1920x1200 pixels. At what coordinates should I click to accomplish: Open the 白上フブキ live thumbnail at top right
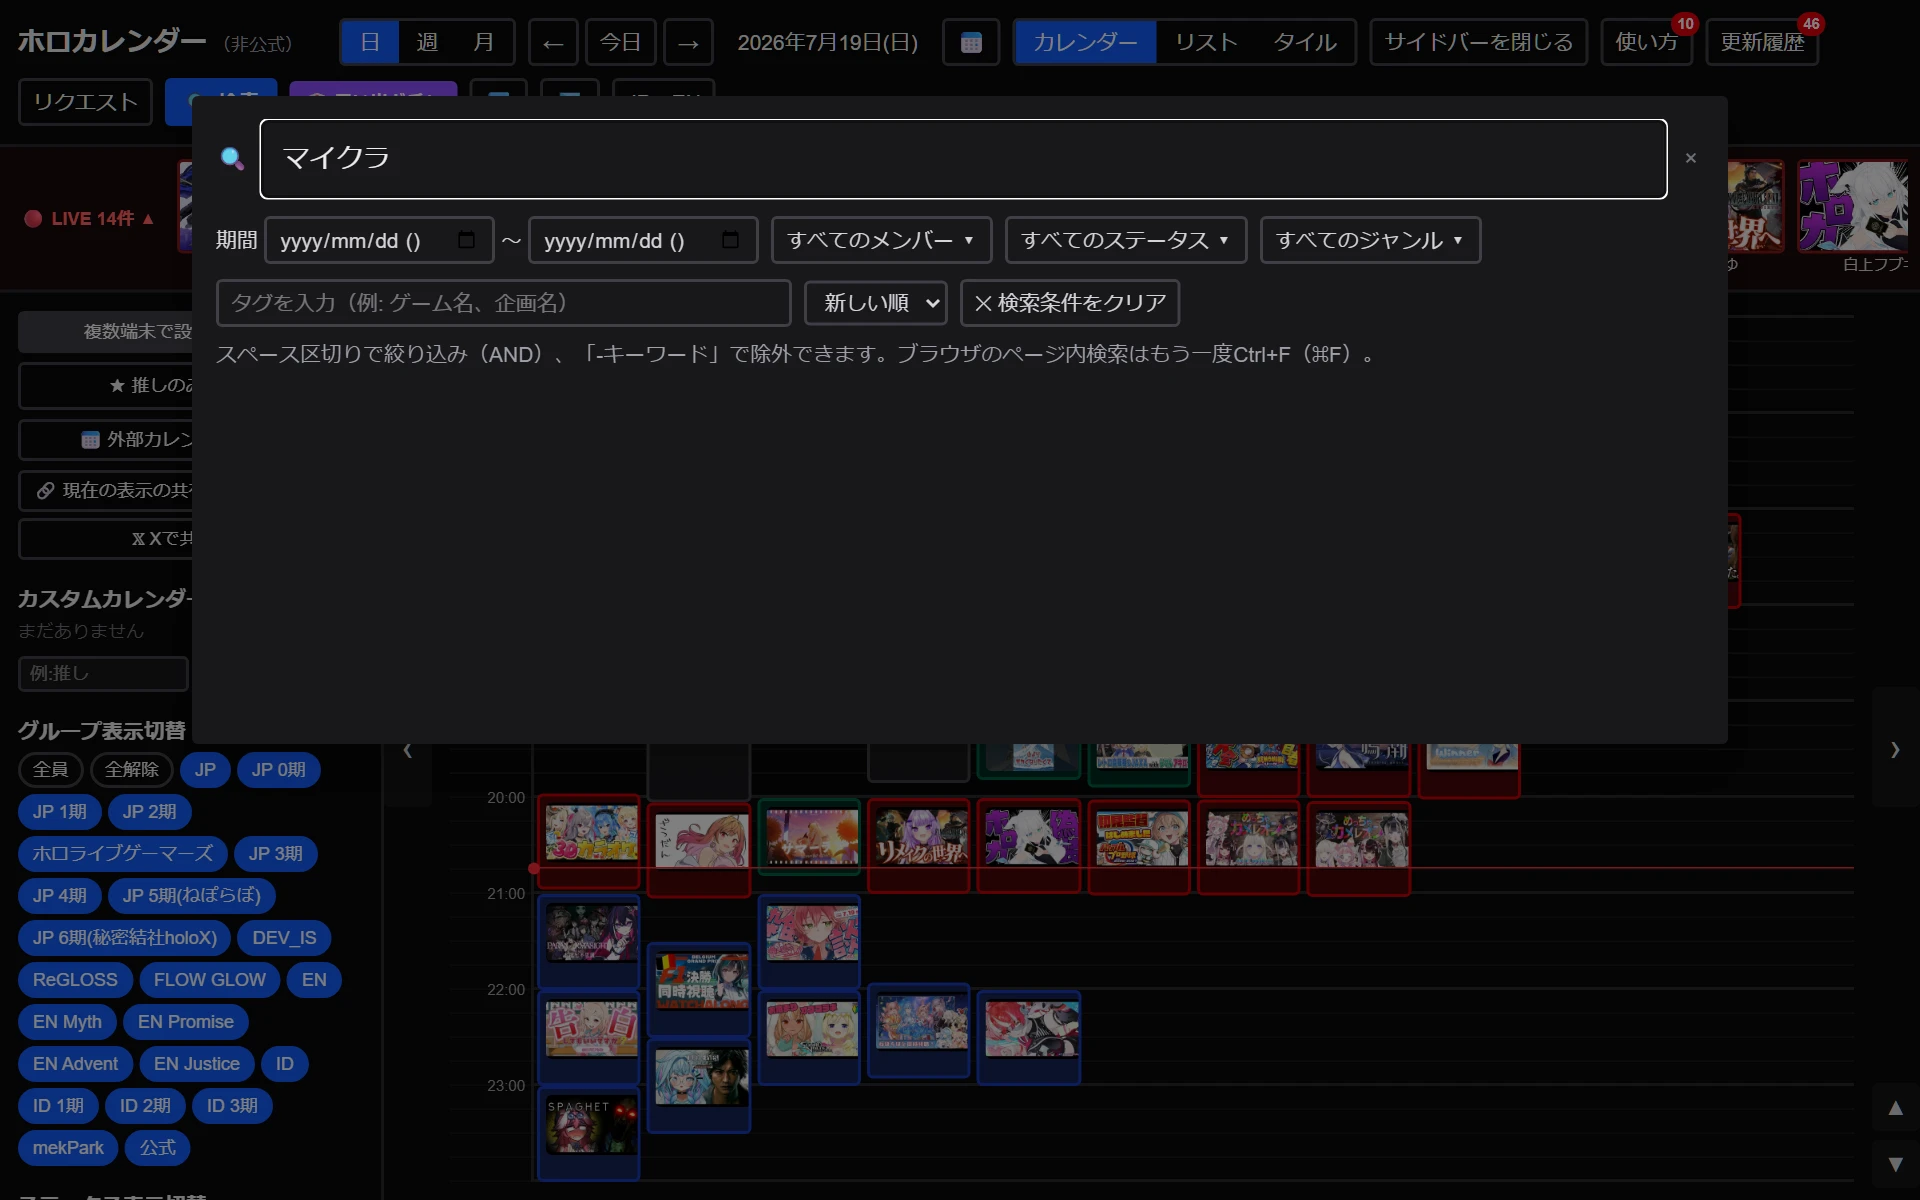point(1853,206)
